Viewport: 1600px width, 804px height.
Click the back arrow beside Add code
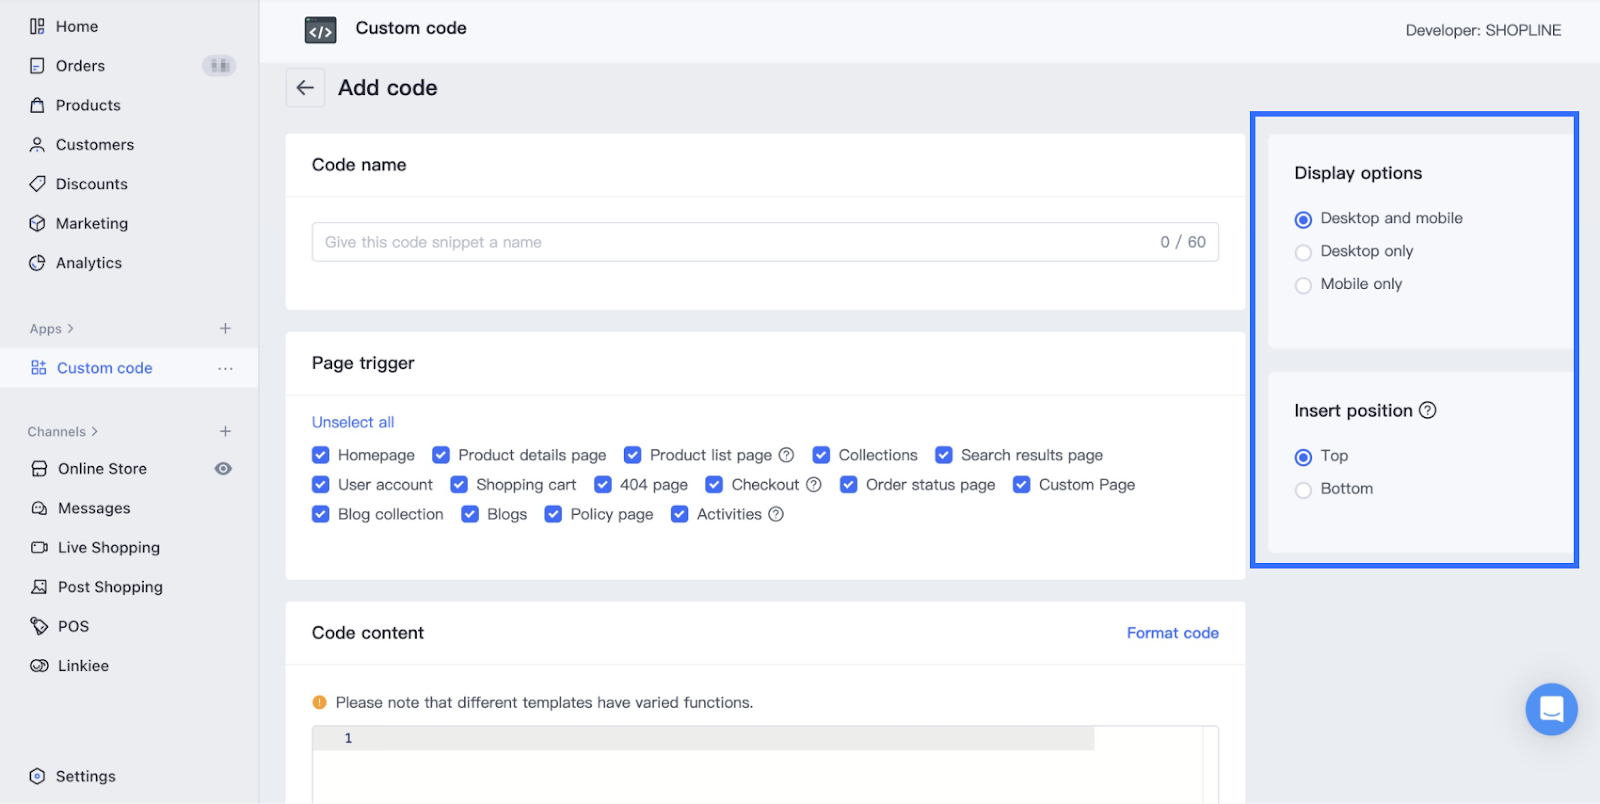305,88
